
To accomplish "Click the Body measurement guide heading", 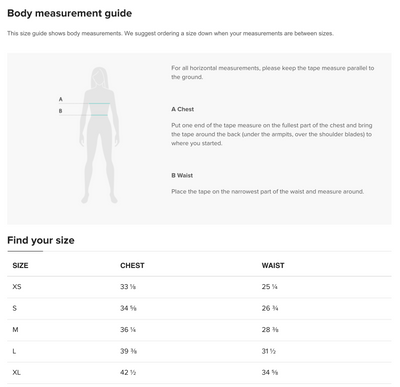I will [x=69, y=13].
